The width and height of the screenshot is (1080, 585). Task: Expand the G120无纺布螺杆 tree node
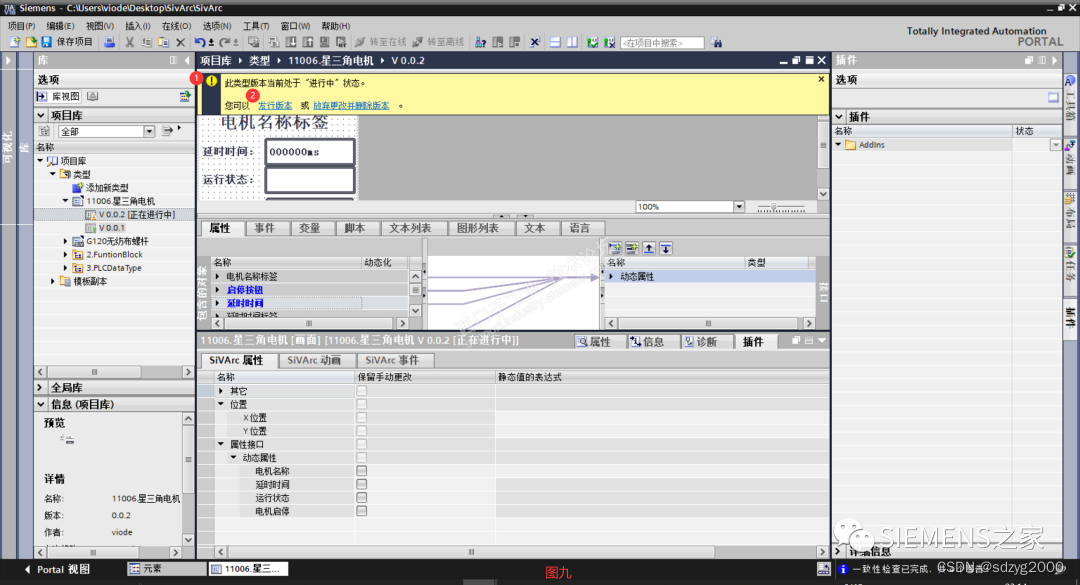pos(65,241)
